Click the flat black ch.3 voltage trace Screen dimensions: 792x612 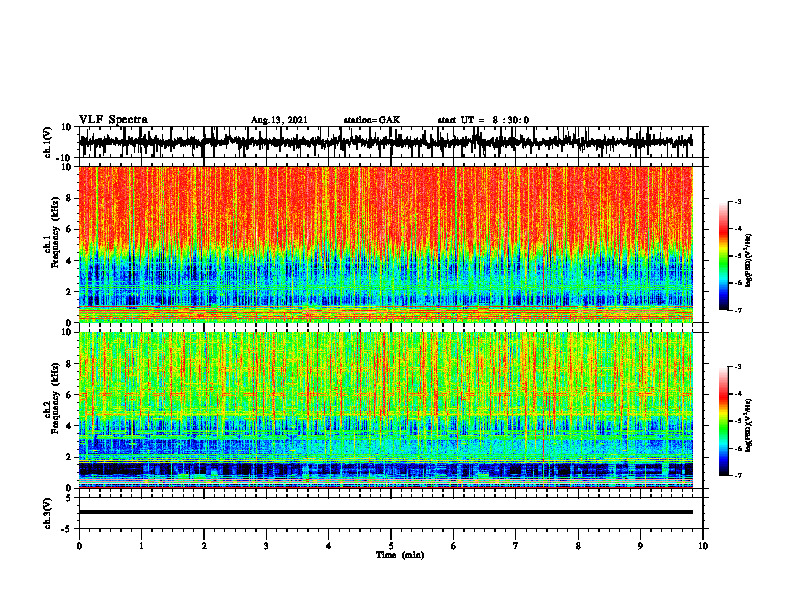point(386,512)
